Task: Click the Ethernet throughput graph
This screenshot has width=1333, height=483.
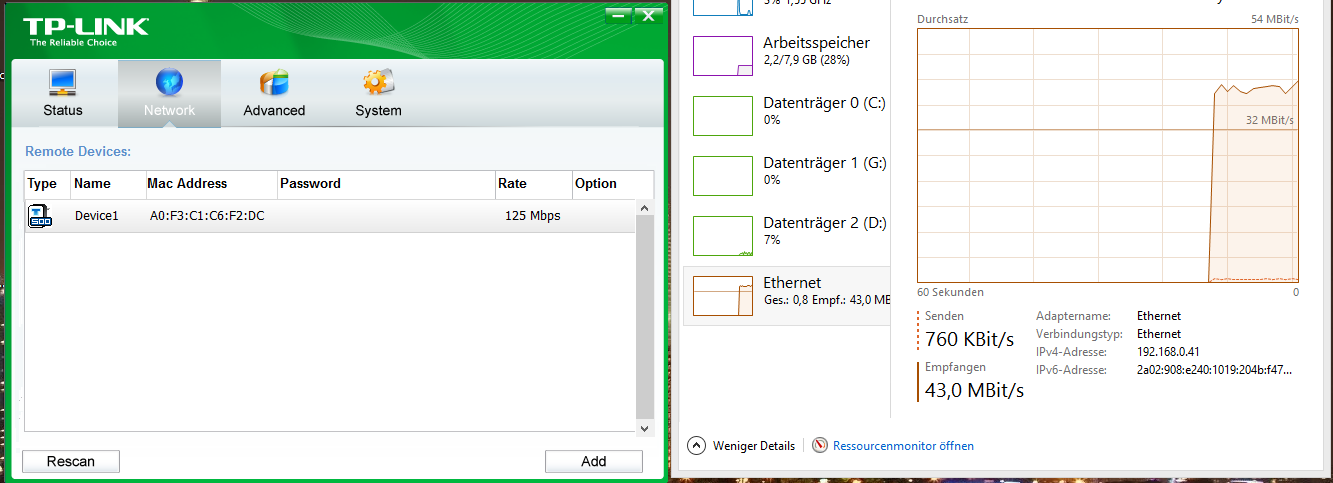Action: click(1108, 155)
